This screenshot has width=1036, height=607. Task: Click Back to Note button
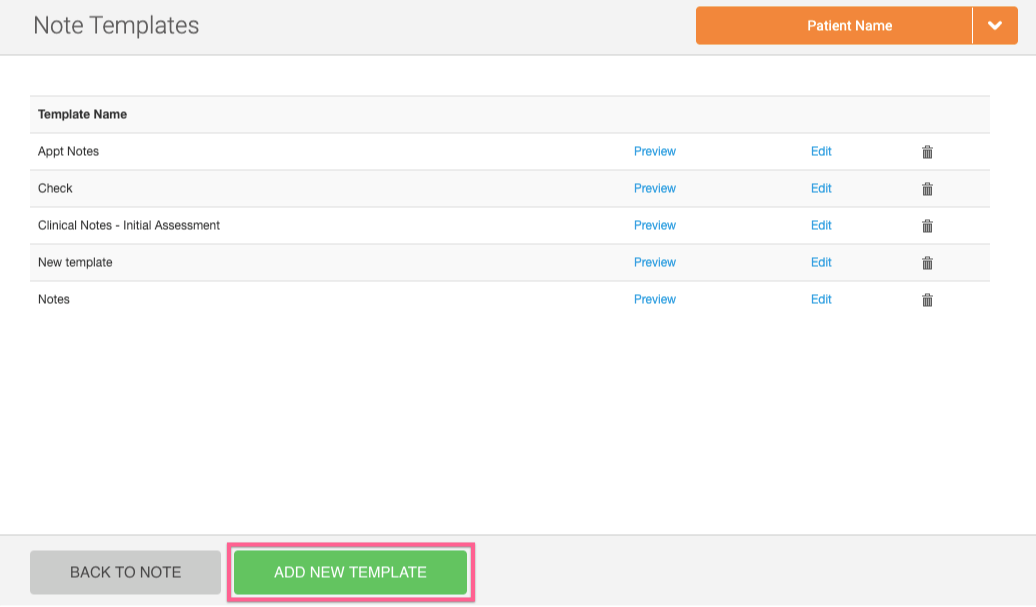(126, 572)
